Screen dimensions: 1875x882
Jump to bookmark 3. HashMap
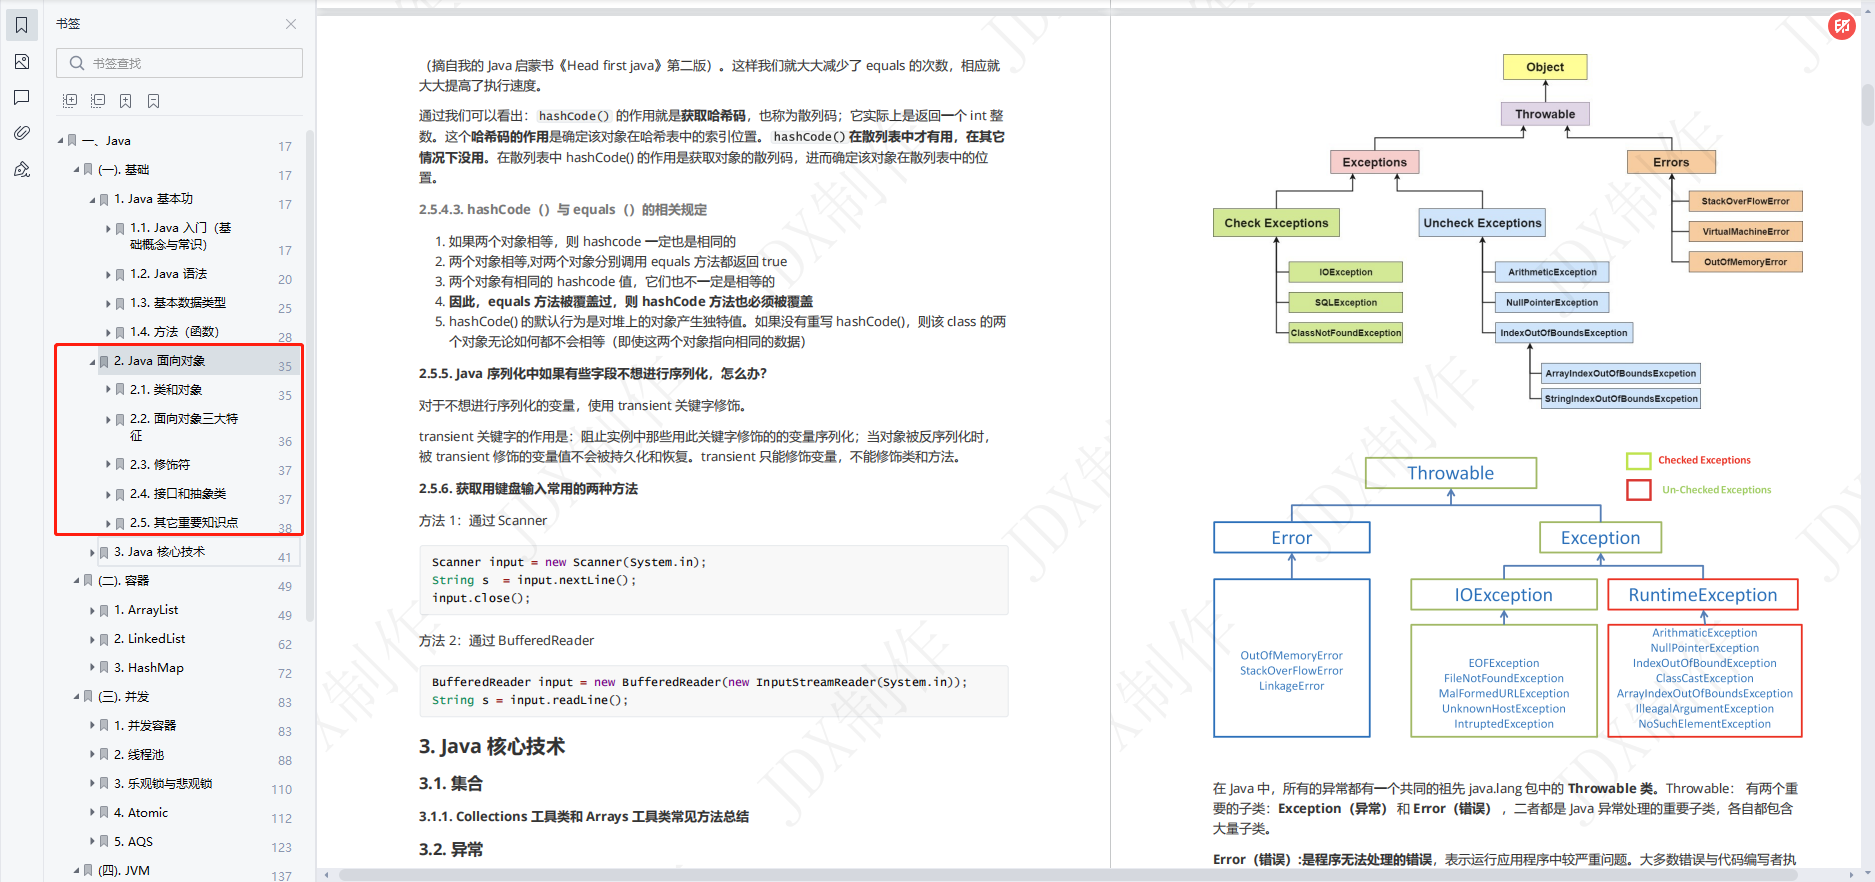click(x=148, y=668)
